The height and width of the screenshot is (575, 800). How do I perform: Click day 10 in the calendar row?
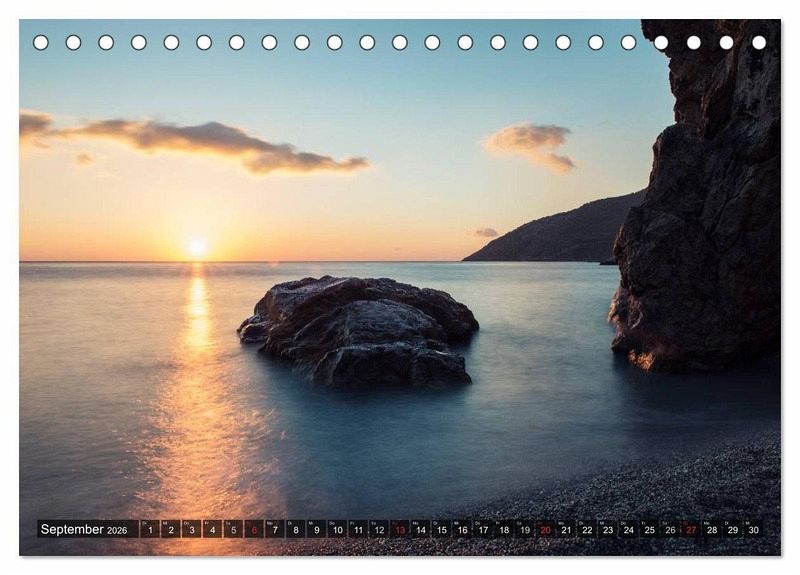click(x=337, y=530)
